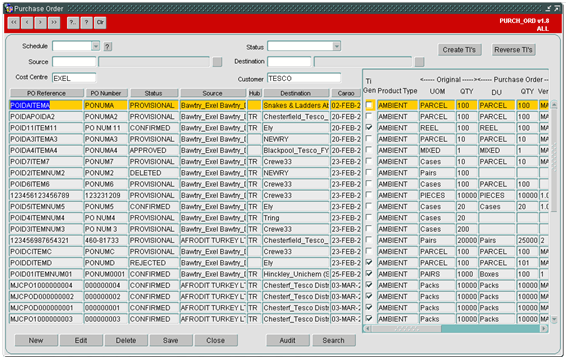This screenshot has width=570, height=360.
Task: Uncheck TI Gen checkbox for POIDDITEMD row
Action: 369,262
